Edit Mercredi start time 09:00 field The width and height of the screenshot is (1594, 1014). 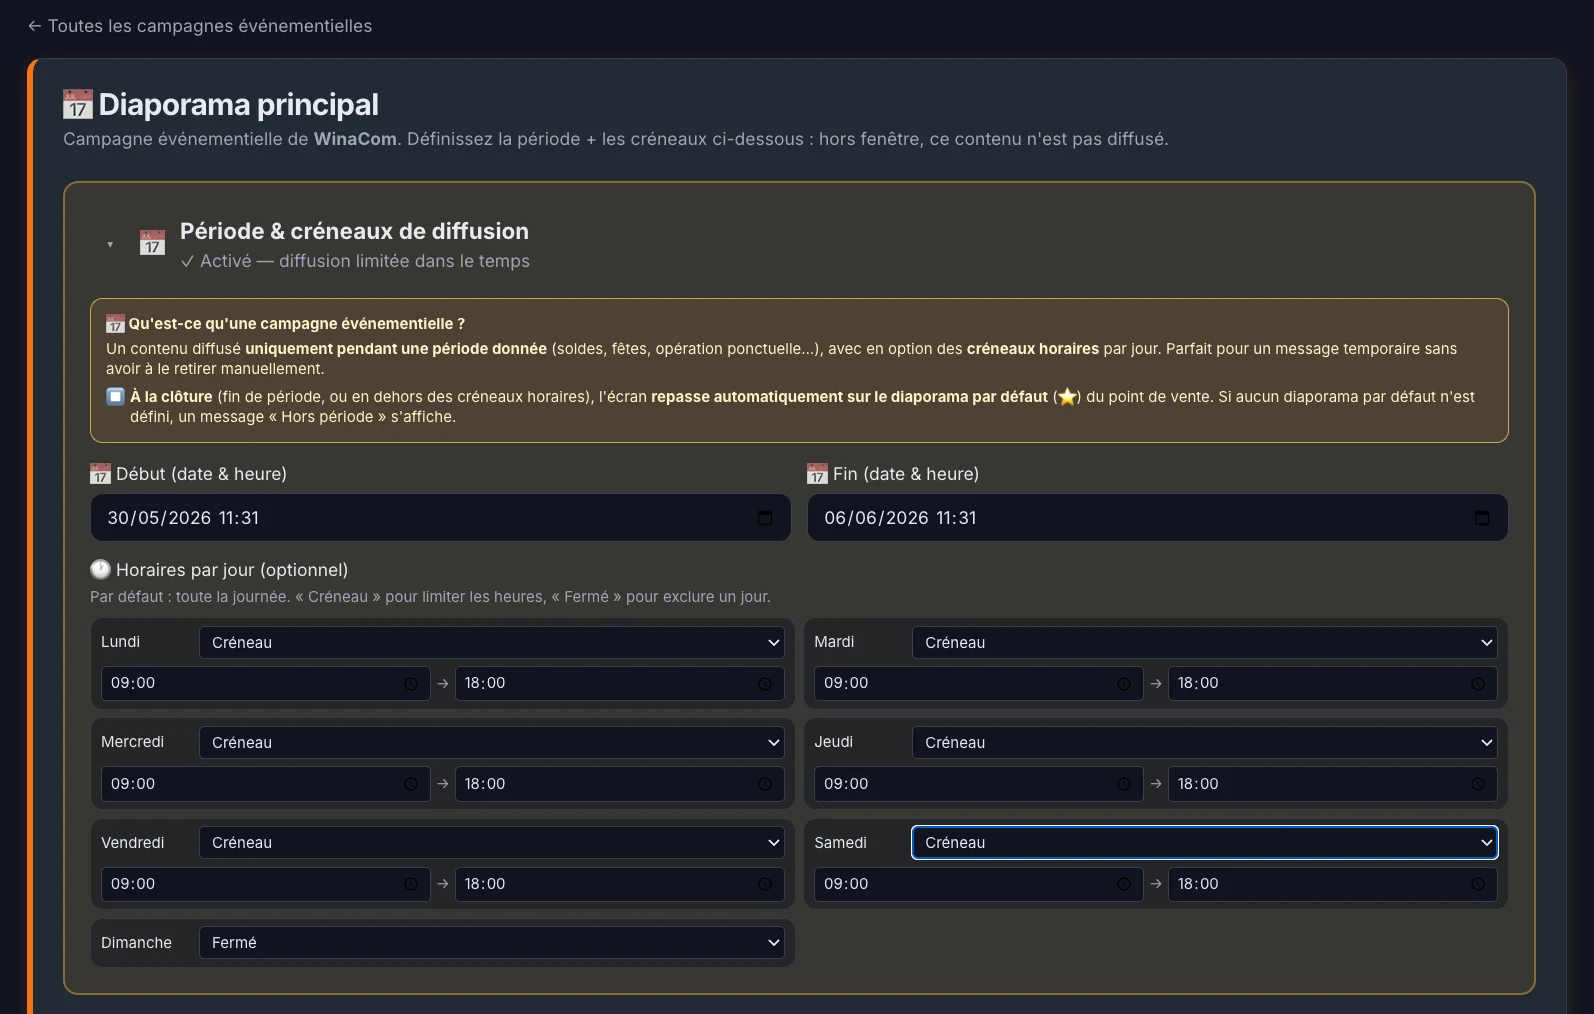click(265, 784)
